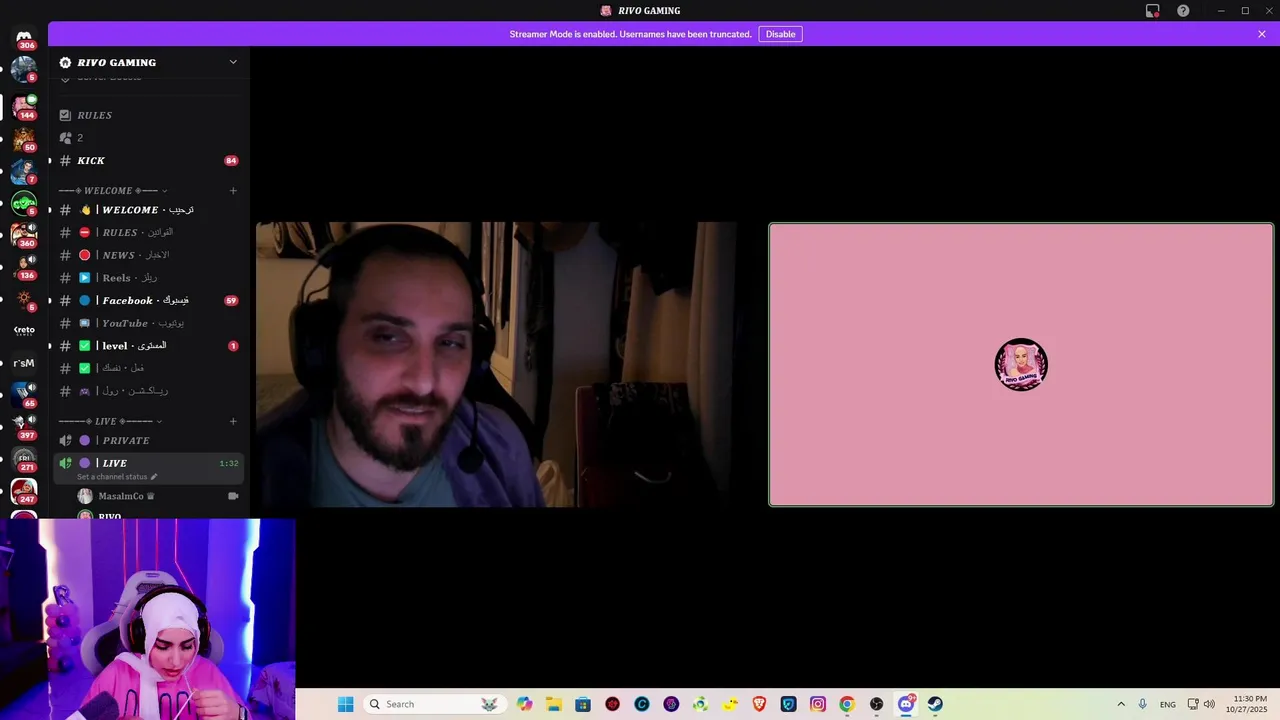
Task: Open Discord direct messages home icon
Action: [x=24, y=37]
